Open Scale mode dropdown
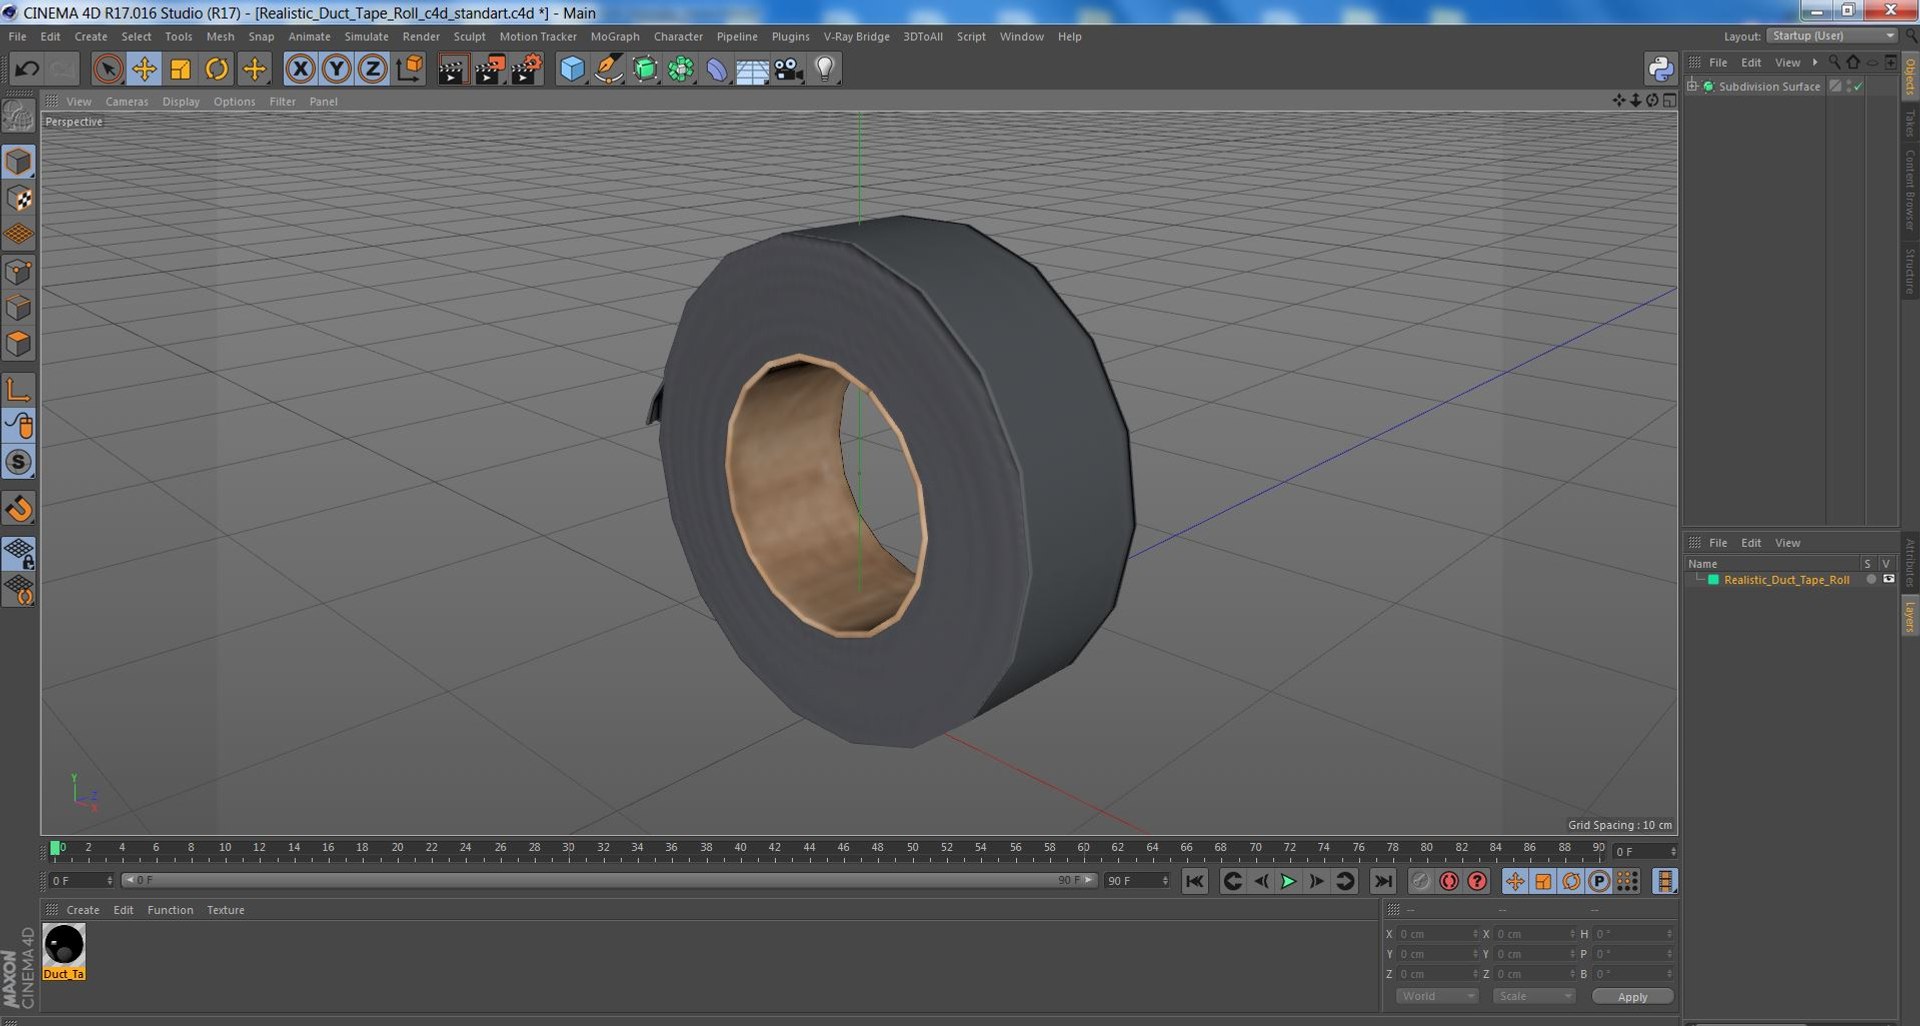This screenshot has width=1920, height=1026. (x=1534, y=996)
